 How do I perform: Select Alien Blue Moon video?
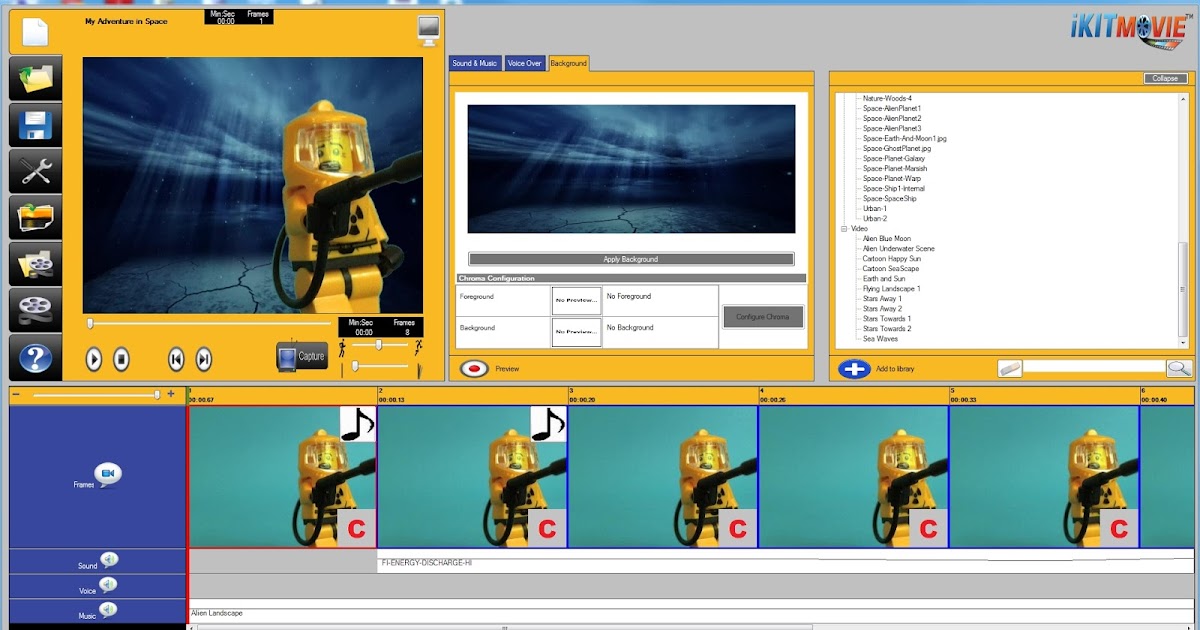[887, 239]
